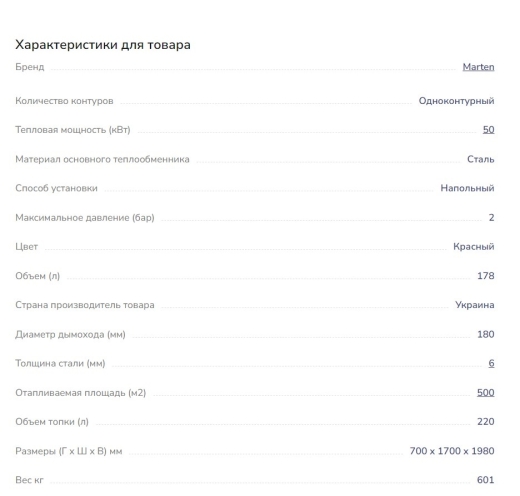The image size is (520, 496).
Task: Select the 700 x 1700 x 1980 dimensions
Action: (452, 451)
